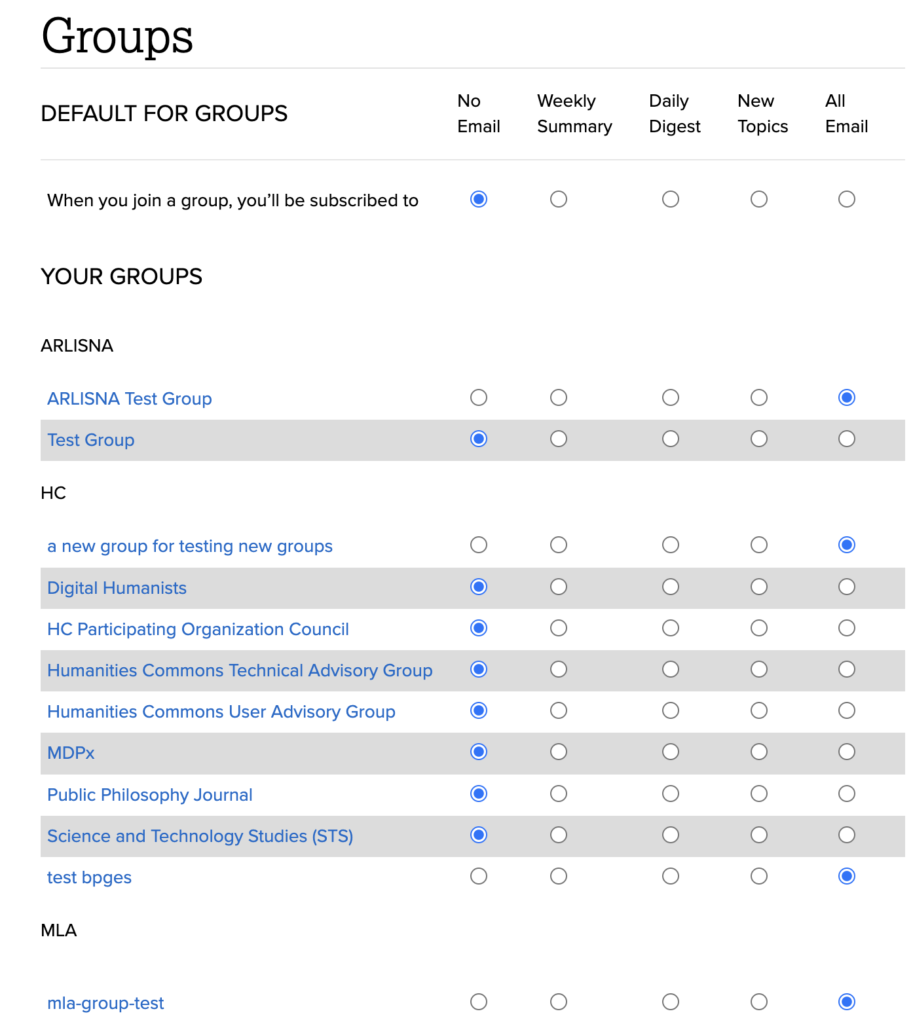This screenshot has height=1024, width=913.
Task: Enable Daily Digest for Test Group
Action: pyautogui.click(x=670, y=438)
